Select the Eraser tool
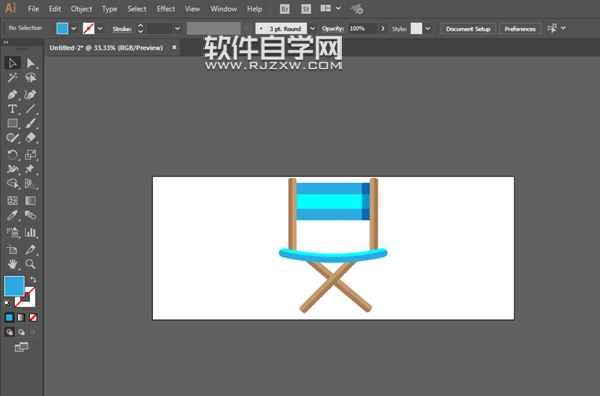This screenshot has height=396, width=600. coord(30,138)
